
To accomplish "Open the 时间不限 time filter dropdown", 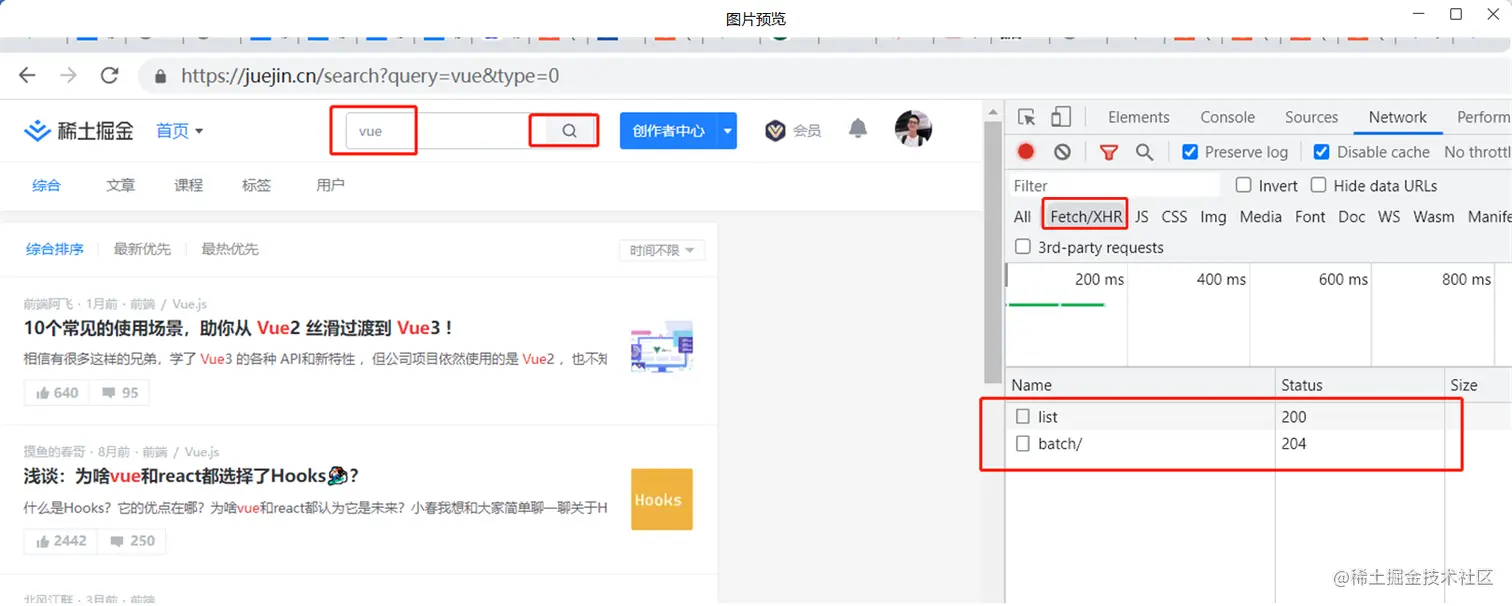I will 662,250.
